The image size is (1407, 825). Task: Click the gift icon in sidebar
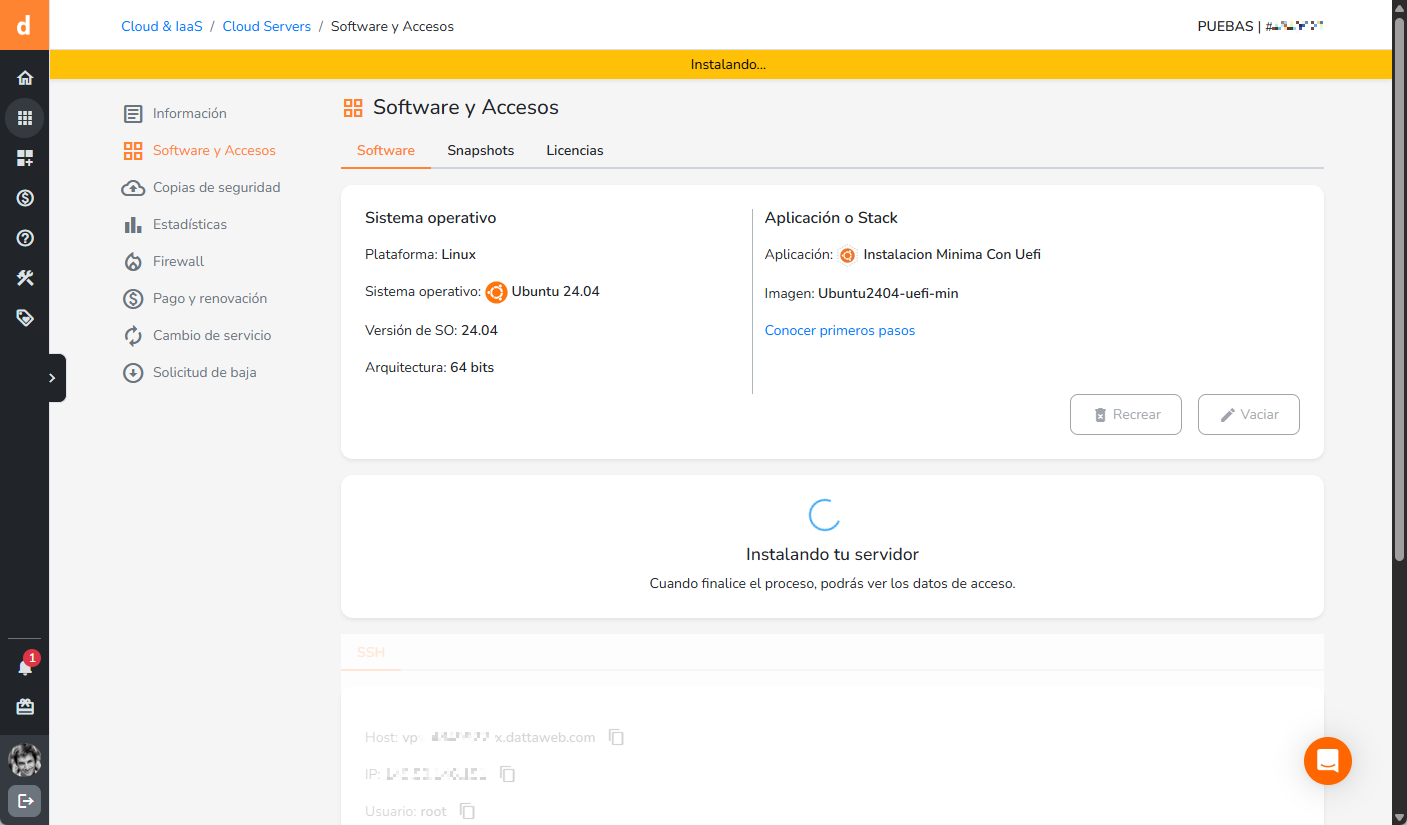click(25, 707)
